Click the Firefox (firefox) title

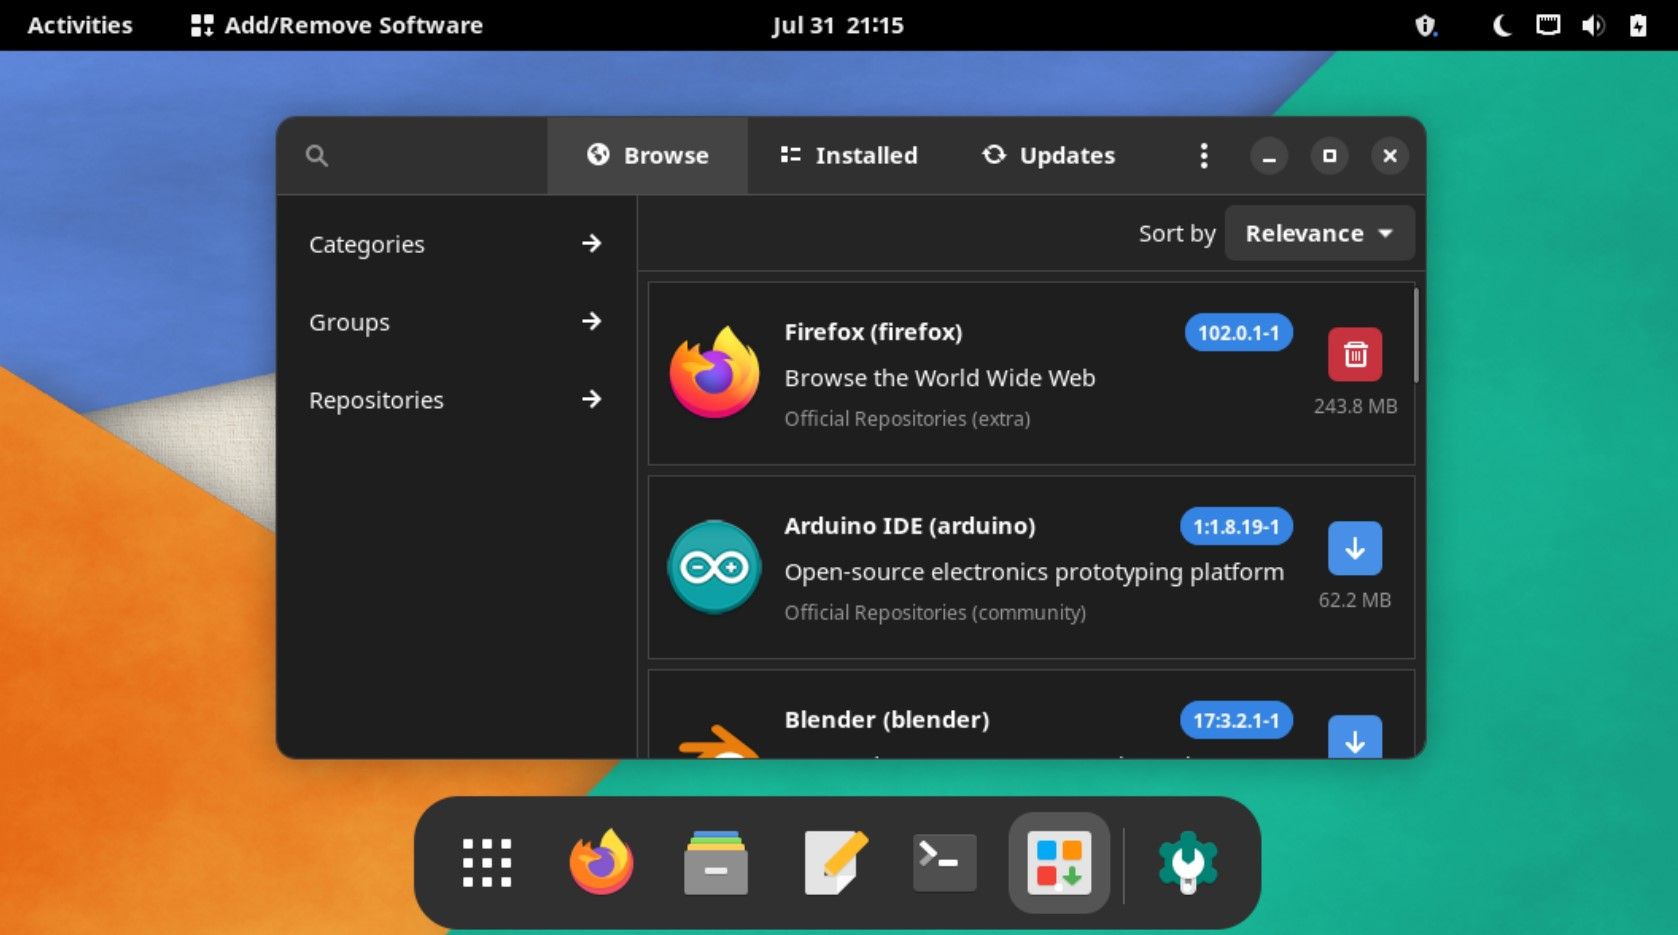click(x=873, y=332)
